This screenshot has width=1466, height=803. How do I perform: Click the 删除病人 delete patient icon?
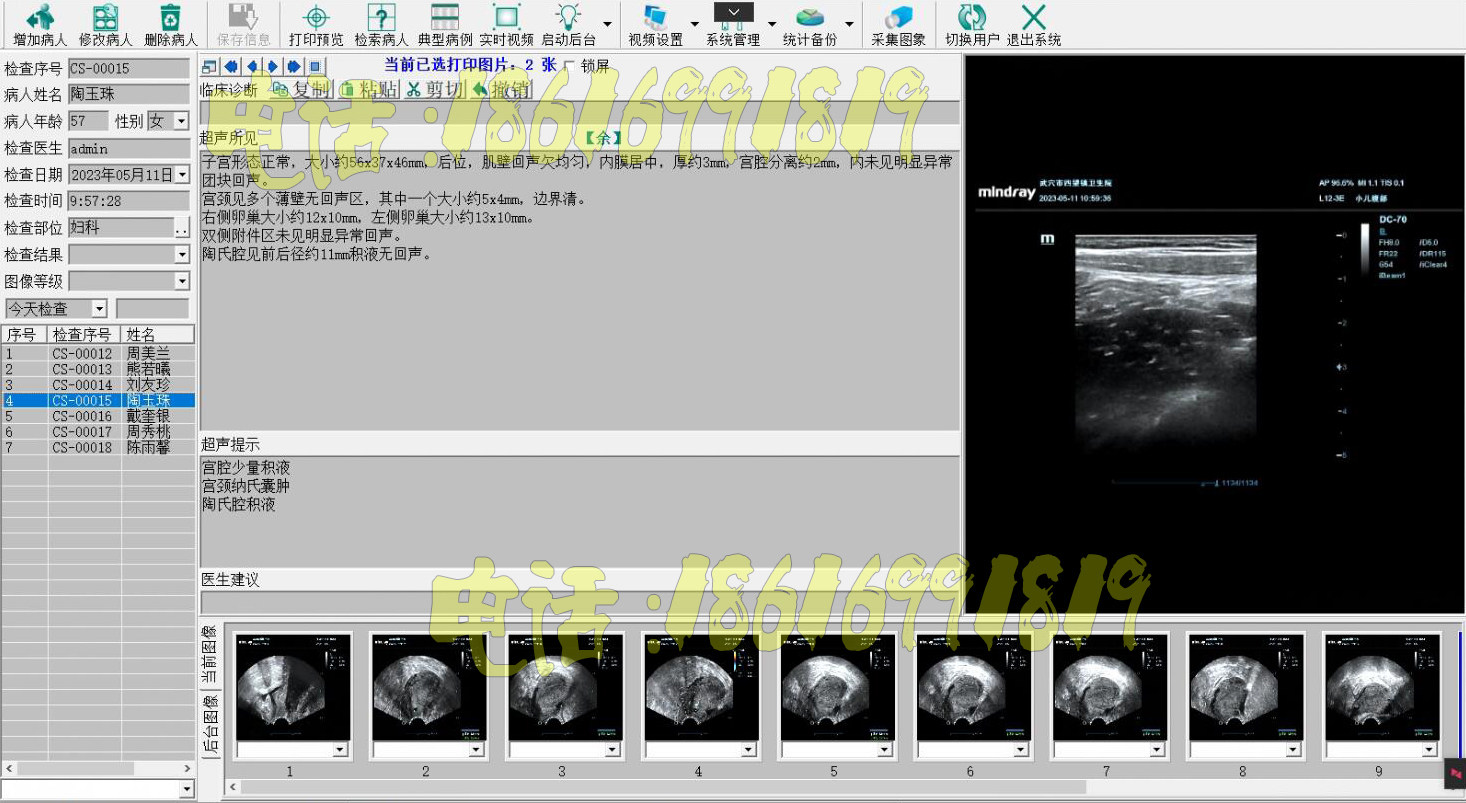coord(171,17)
